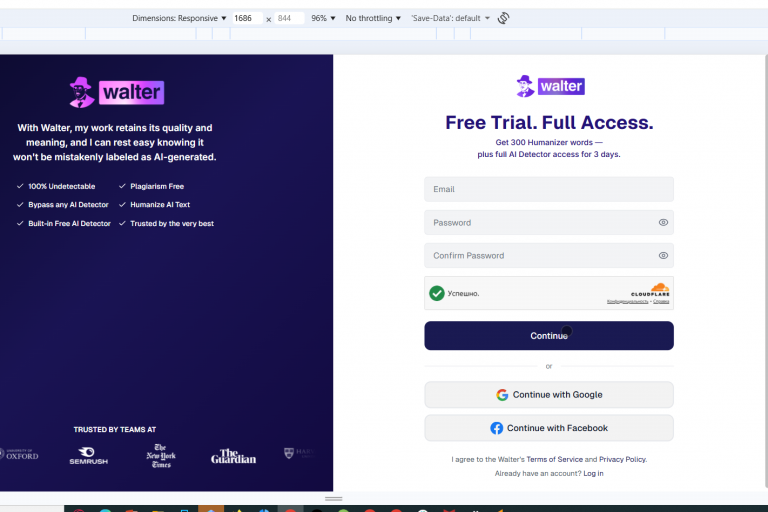Click the rotate device icon in toolbar
The image size is (768, 512).
click(504, 18)
